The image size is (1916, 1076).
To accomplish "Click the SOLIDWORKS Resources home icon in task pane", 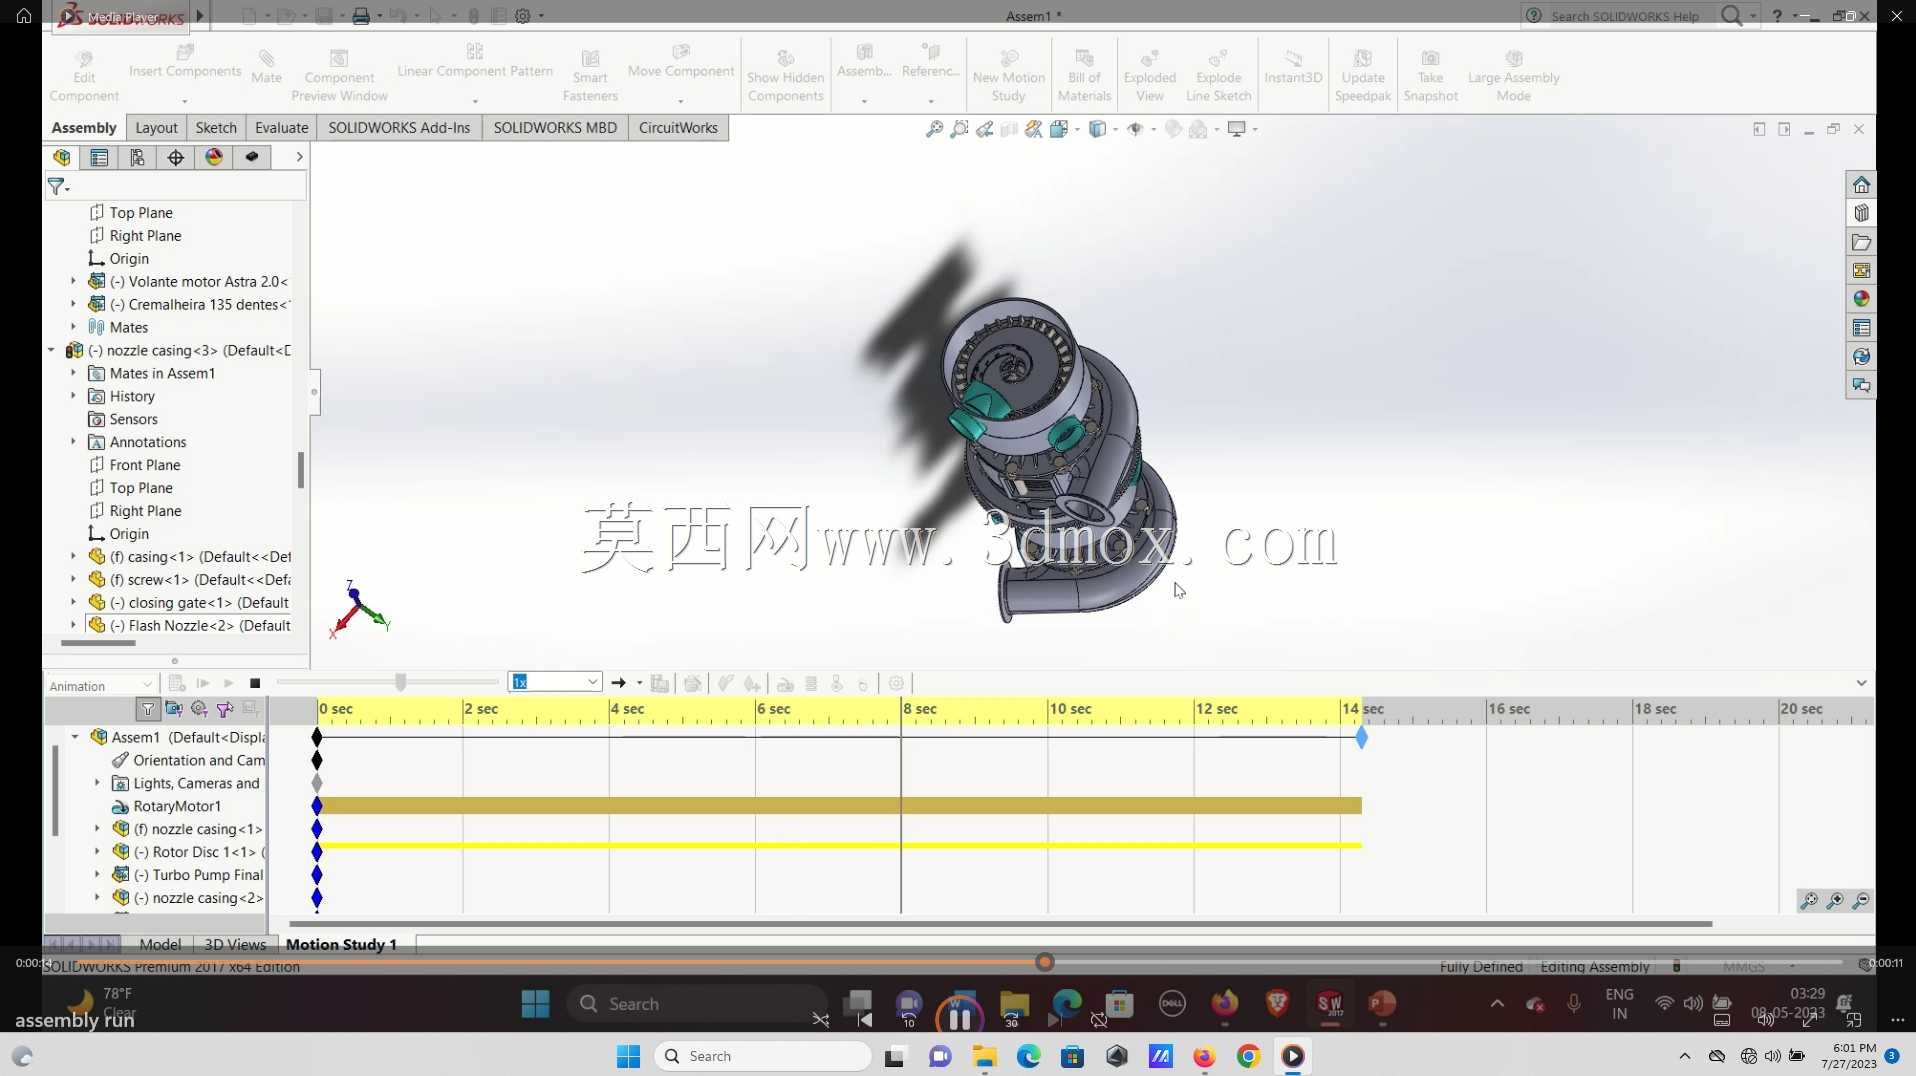I will click(1861, 185).
